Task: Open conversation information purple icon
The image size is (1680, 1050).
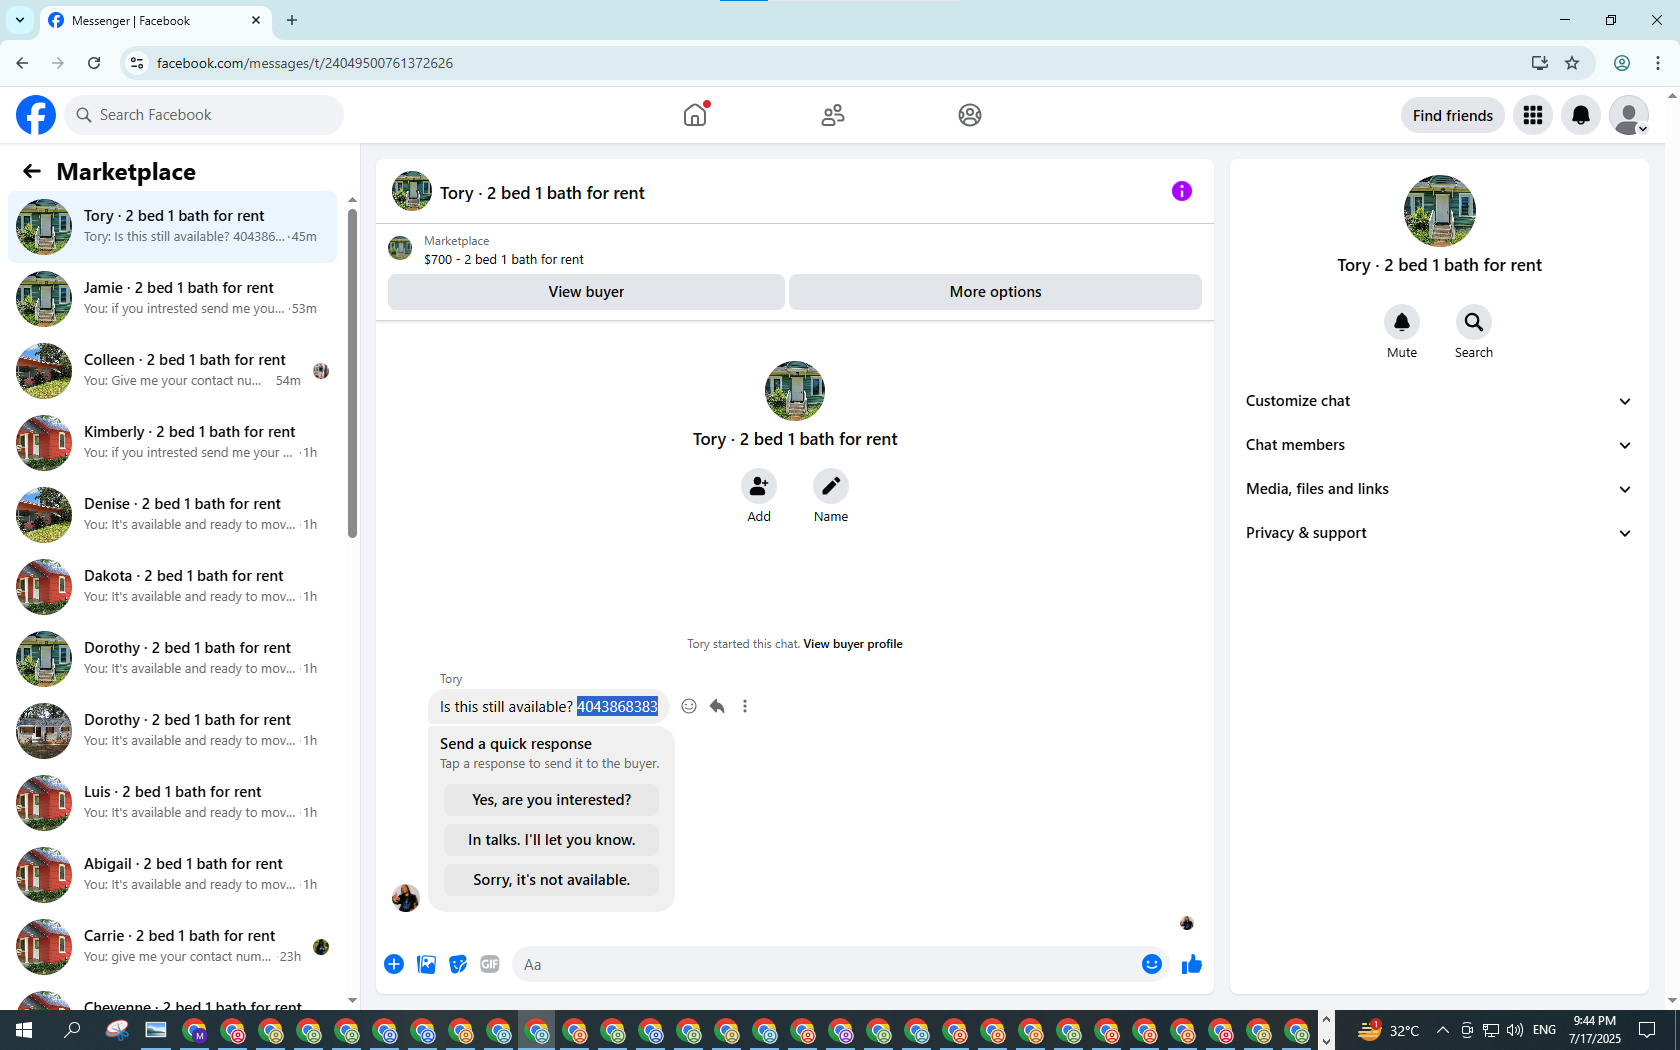Action: [1182, 191]
